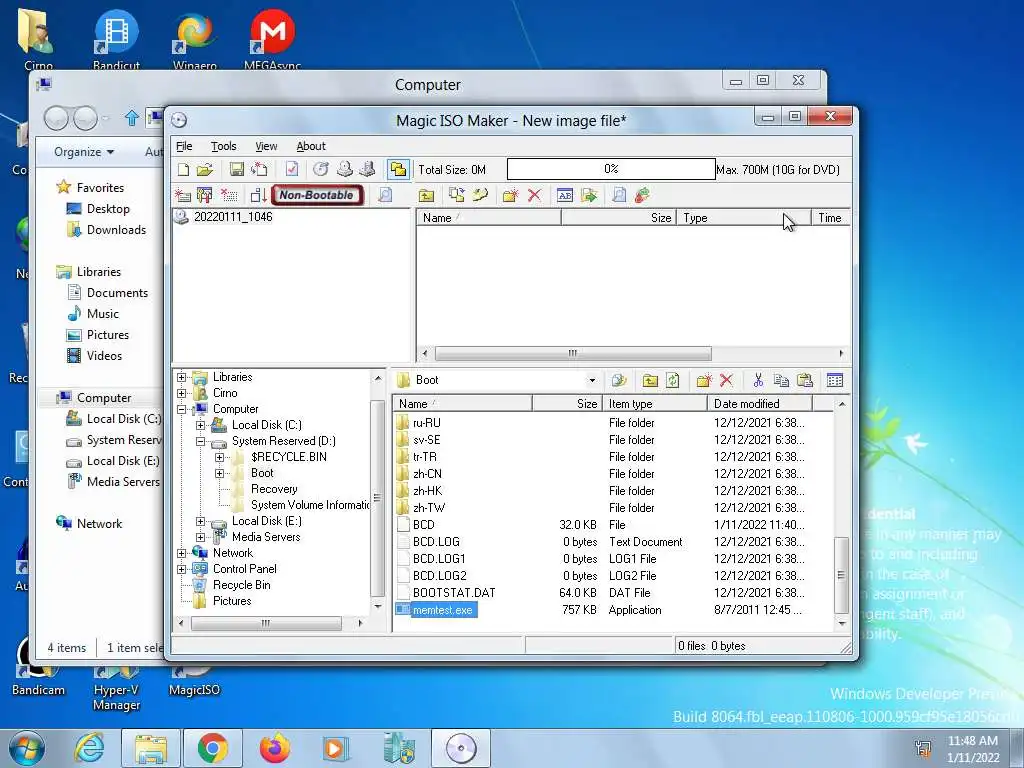Open the File menu in Magic ISO

(x=184, y=146)
